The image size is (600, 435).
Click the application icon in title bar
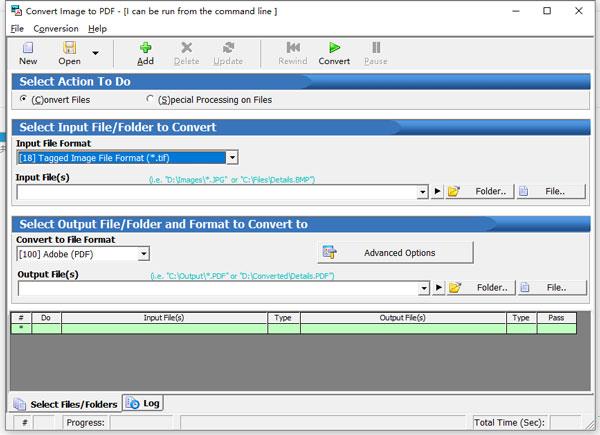(16, 11)
